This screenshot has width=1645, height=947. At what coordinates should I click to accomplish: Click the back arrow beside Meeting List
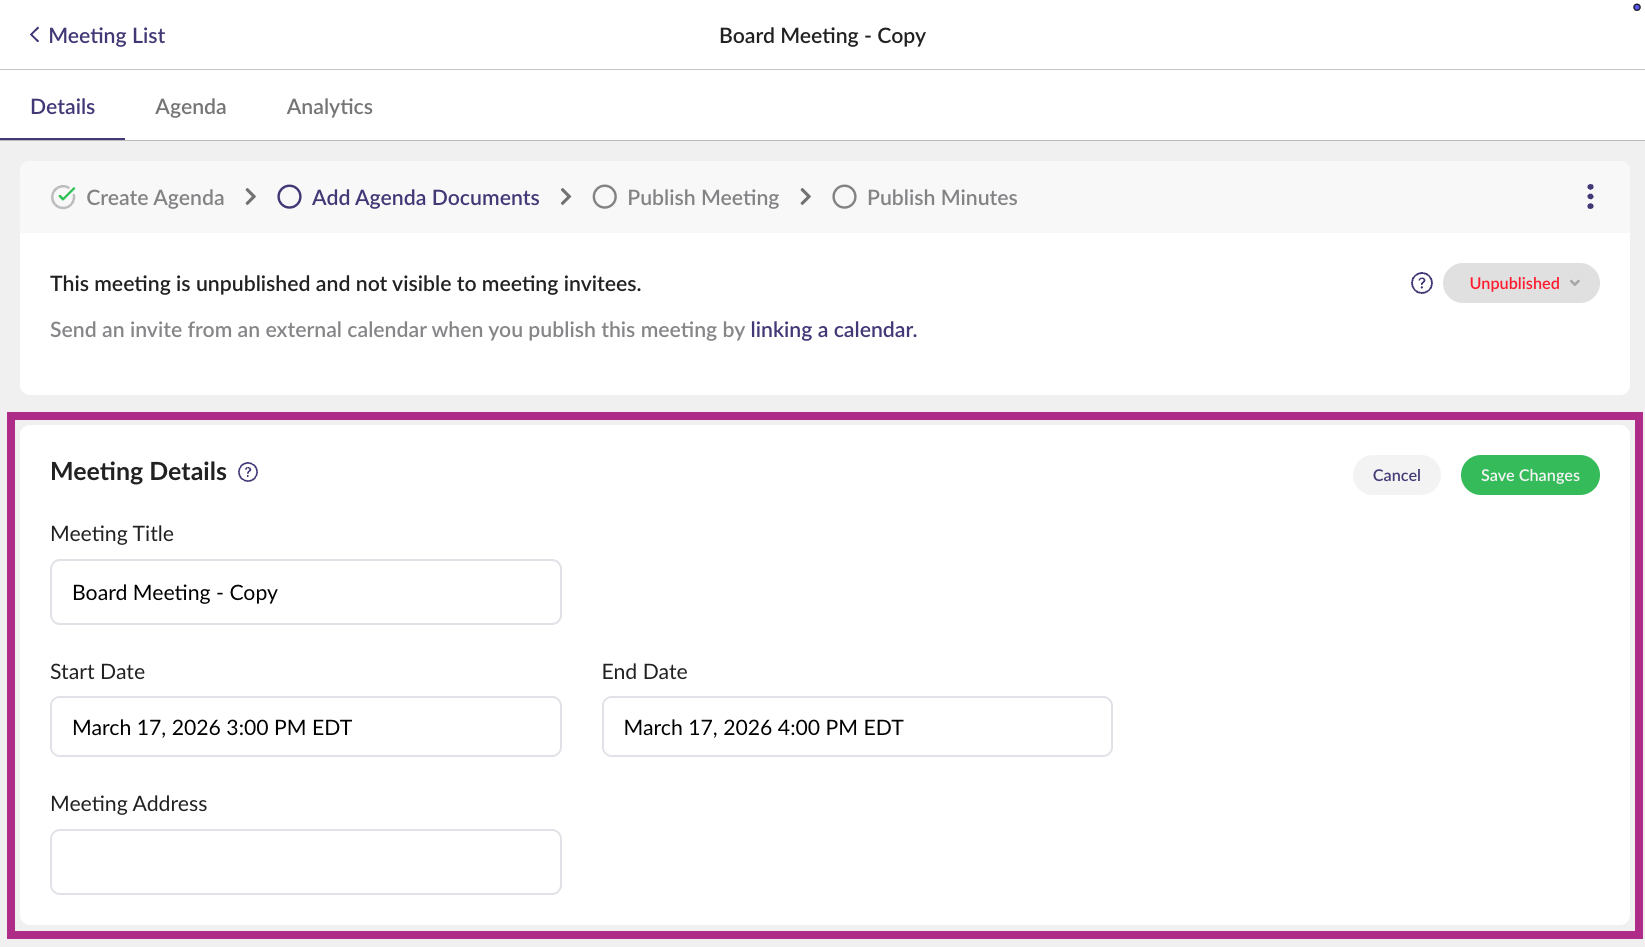pos(35,35)
